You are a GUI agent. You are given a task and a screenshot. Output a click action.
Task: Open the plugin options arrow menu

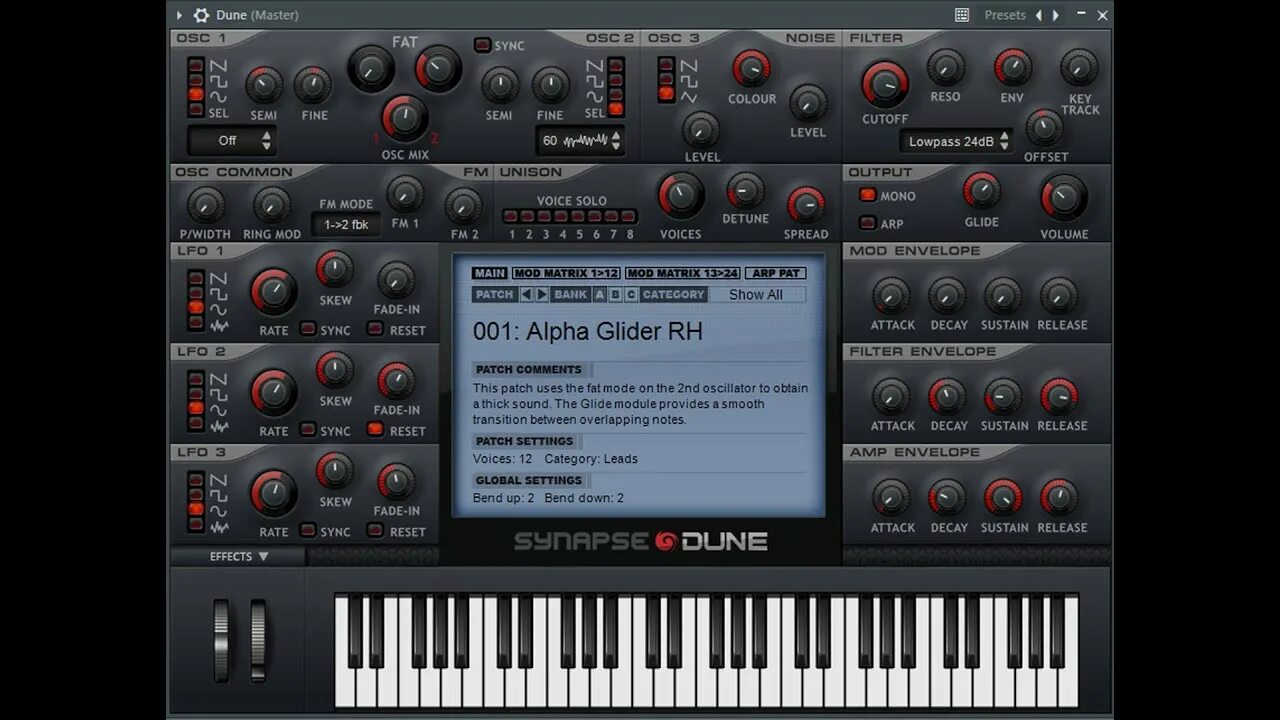click(x=179, y=15)
